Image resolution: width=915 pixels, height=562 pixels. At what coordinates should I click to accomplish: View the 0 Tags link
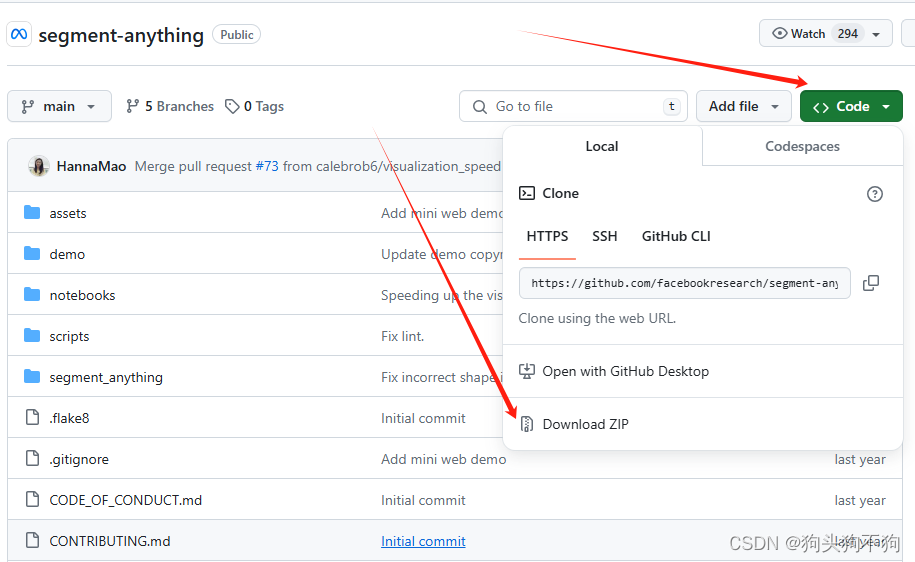(x=255, y=106)
